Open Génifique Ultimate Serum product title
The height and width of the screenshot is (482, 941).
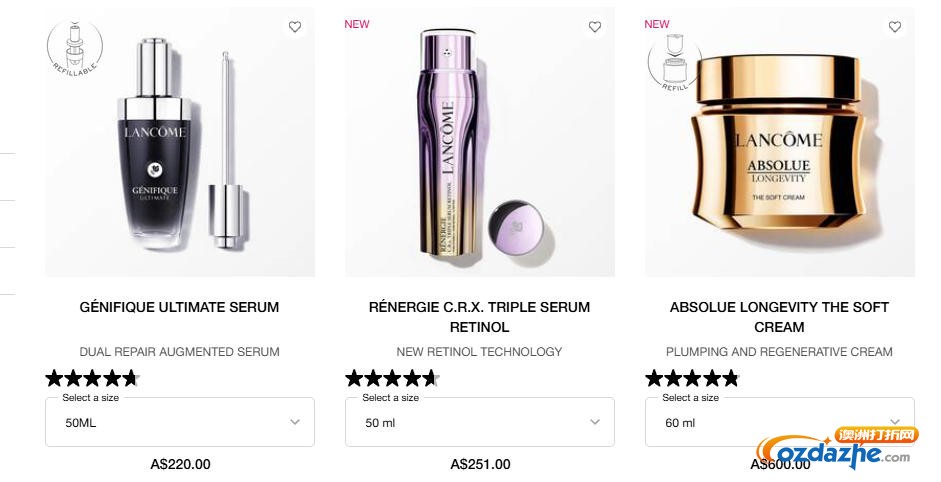coord(179,307)
